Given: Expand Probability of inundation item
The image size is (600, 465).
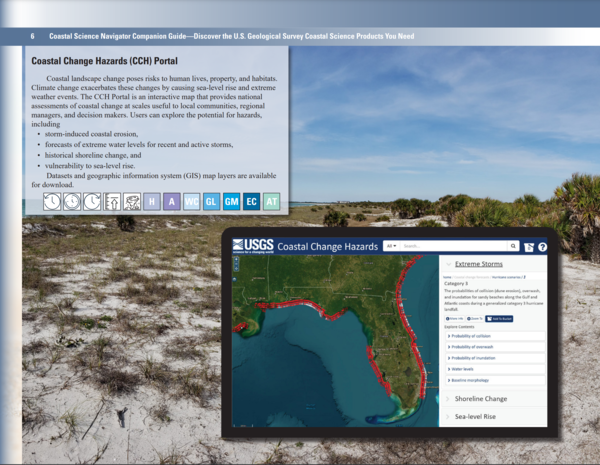Looking at the screenshot, I should pos(495,358).
